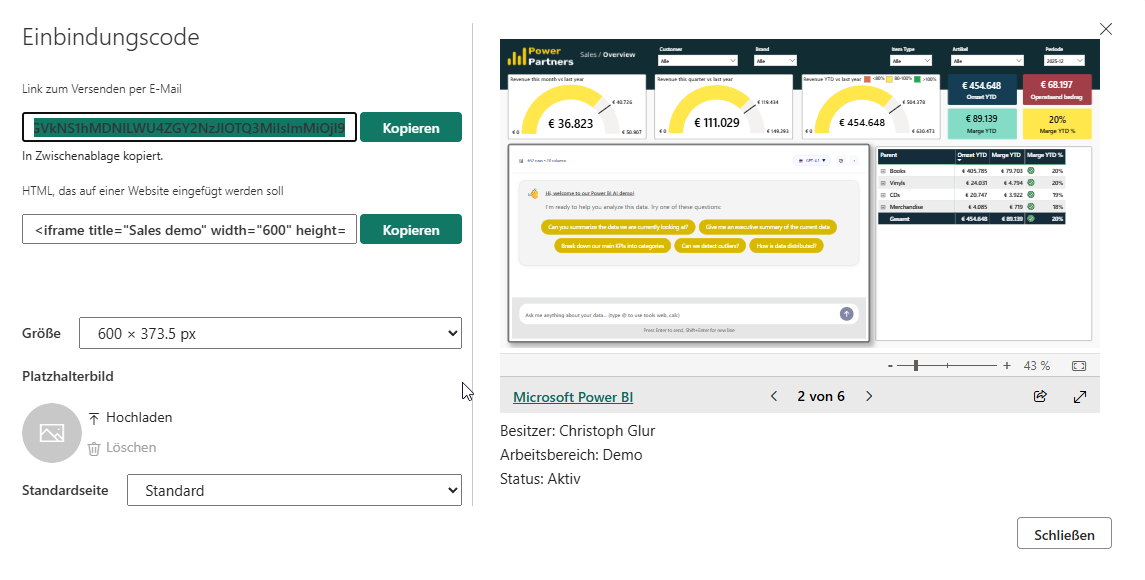
Task: Copy the iframe HTML with its Kopieren button
Action: 410,229
